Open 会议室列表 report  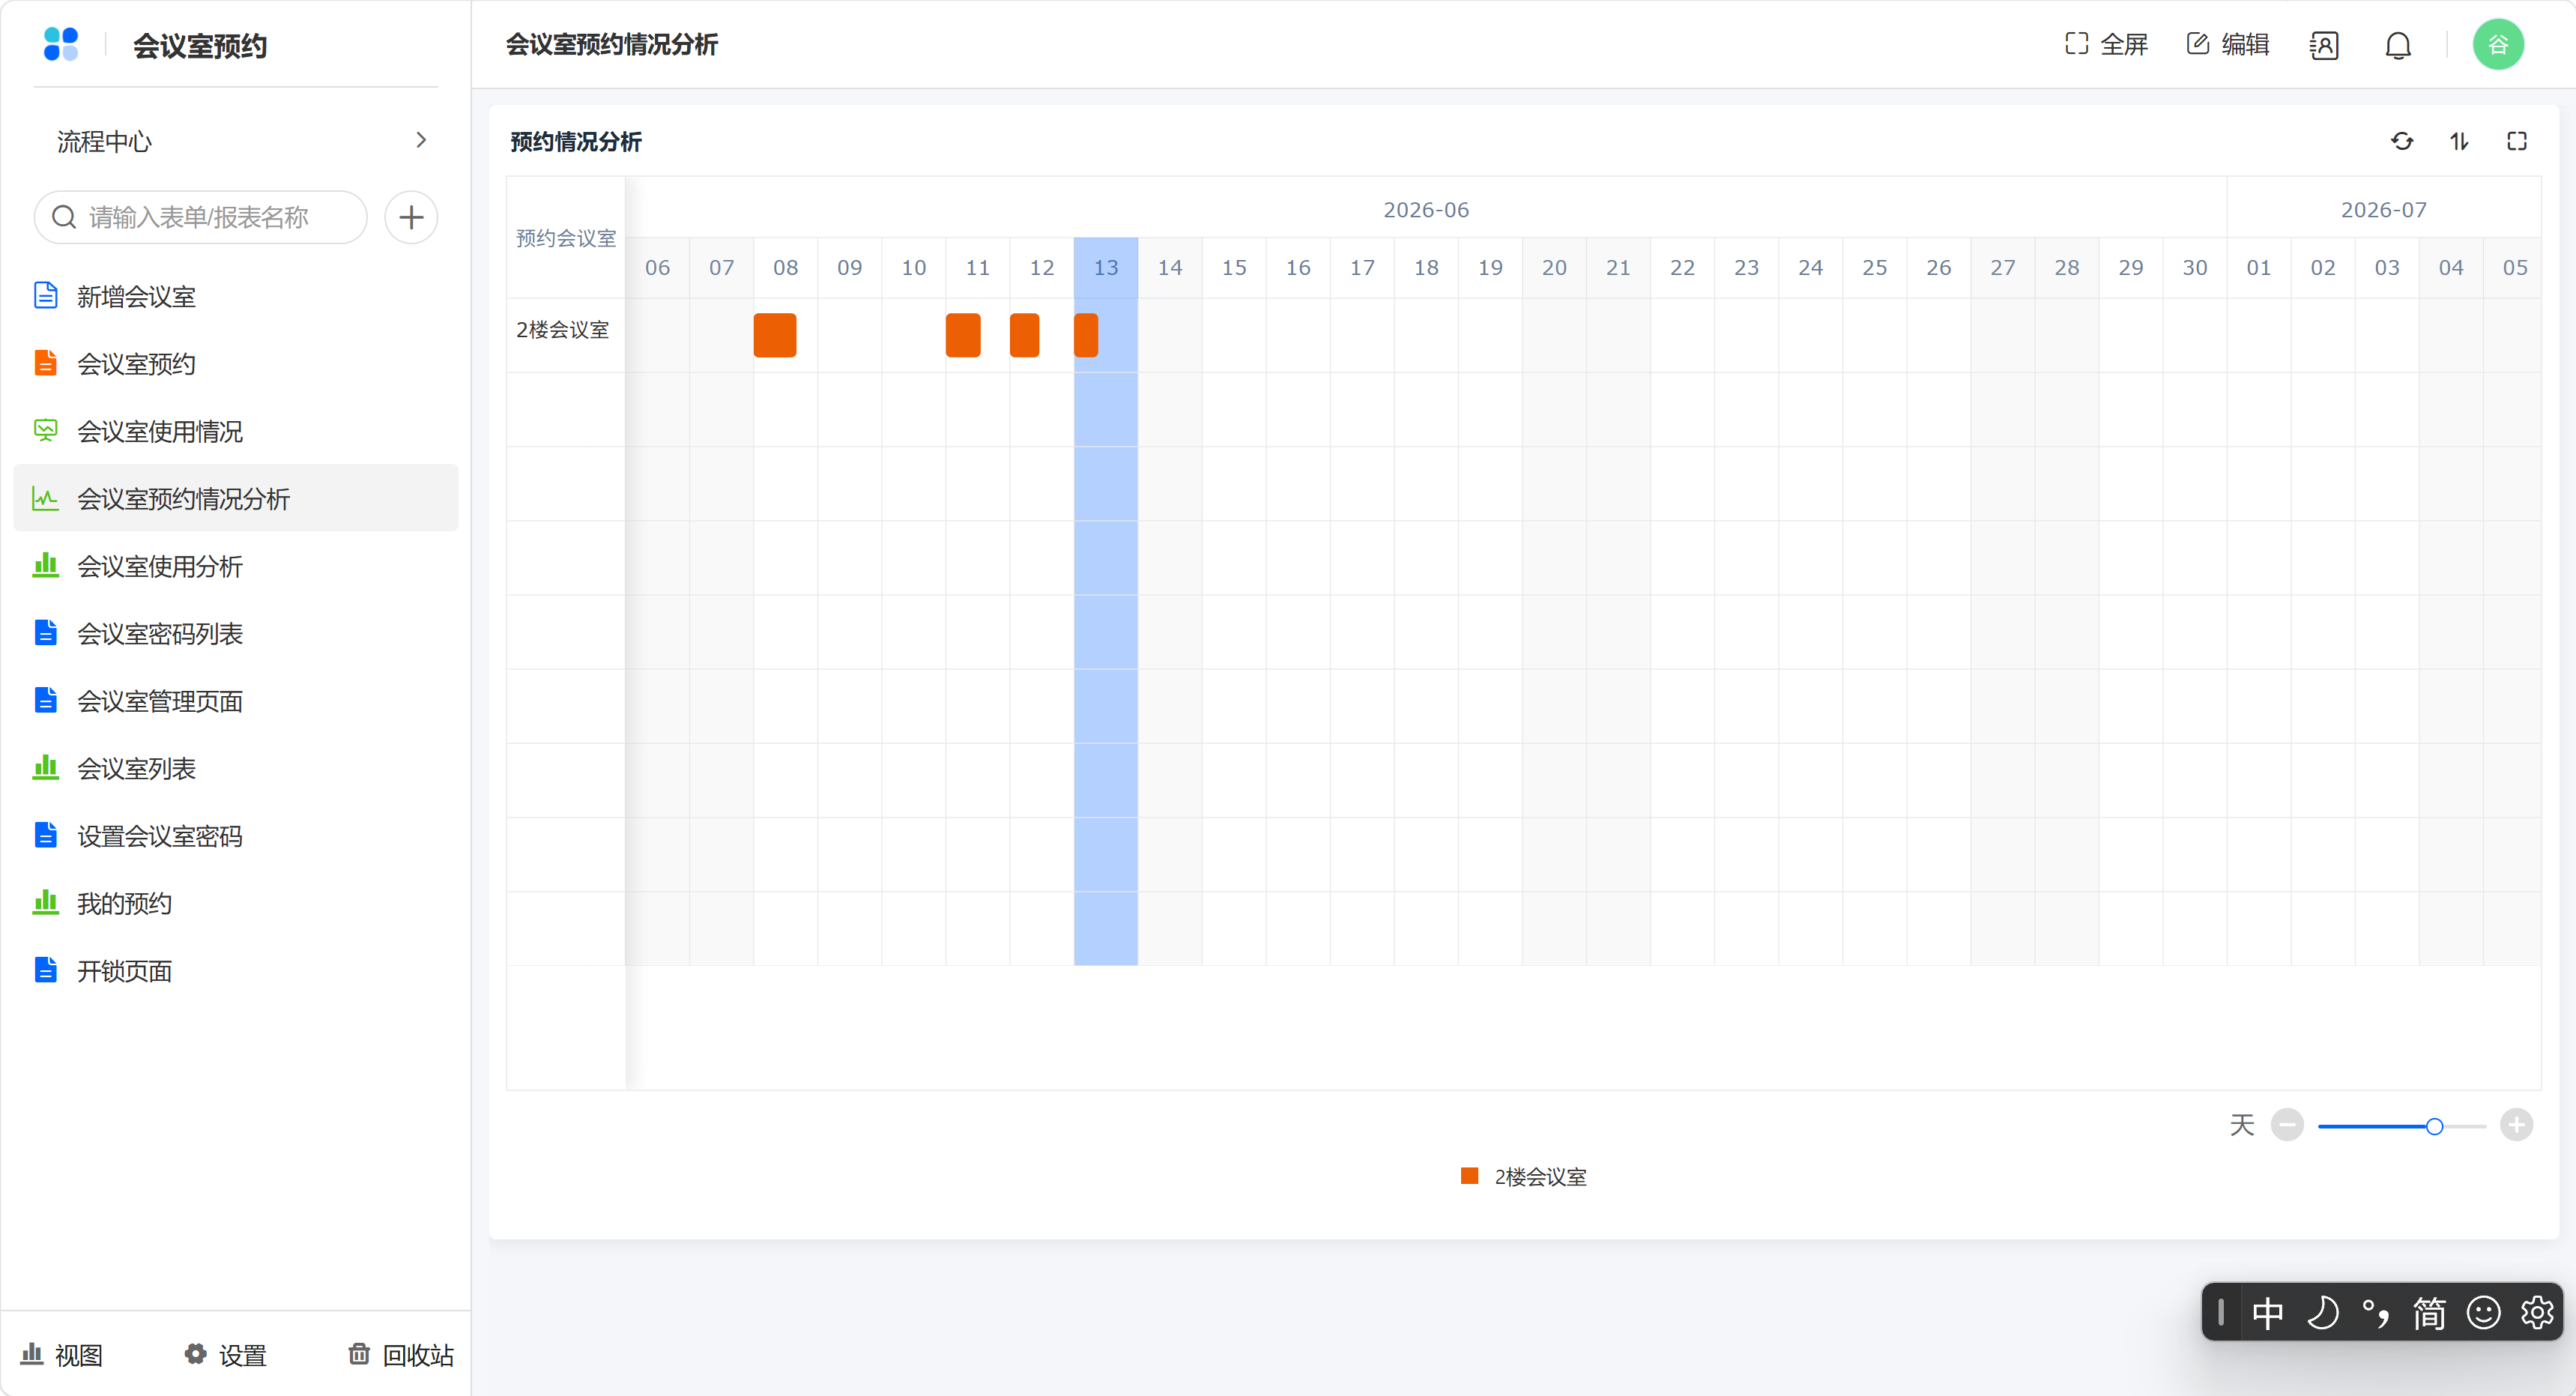pos(236,768)
